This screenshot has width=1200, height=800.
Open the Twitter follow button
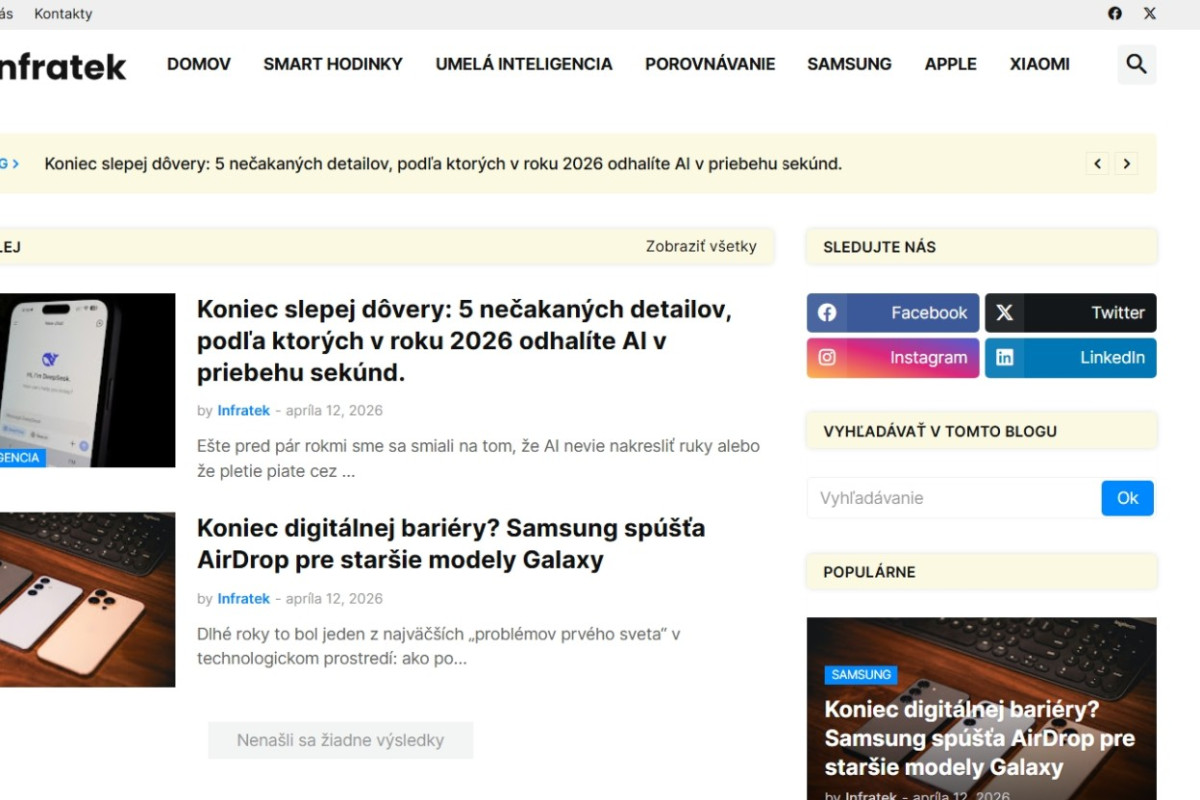[x=1070, y=313]
